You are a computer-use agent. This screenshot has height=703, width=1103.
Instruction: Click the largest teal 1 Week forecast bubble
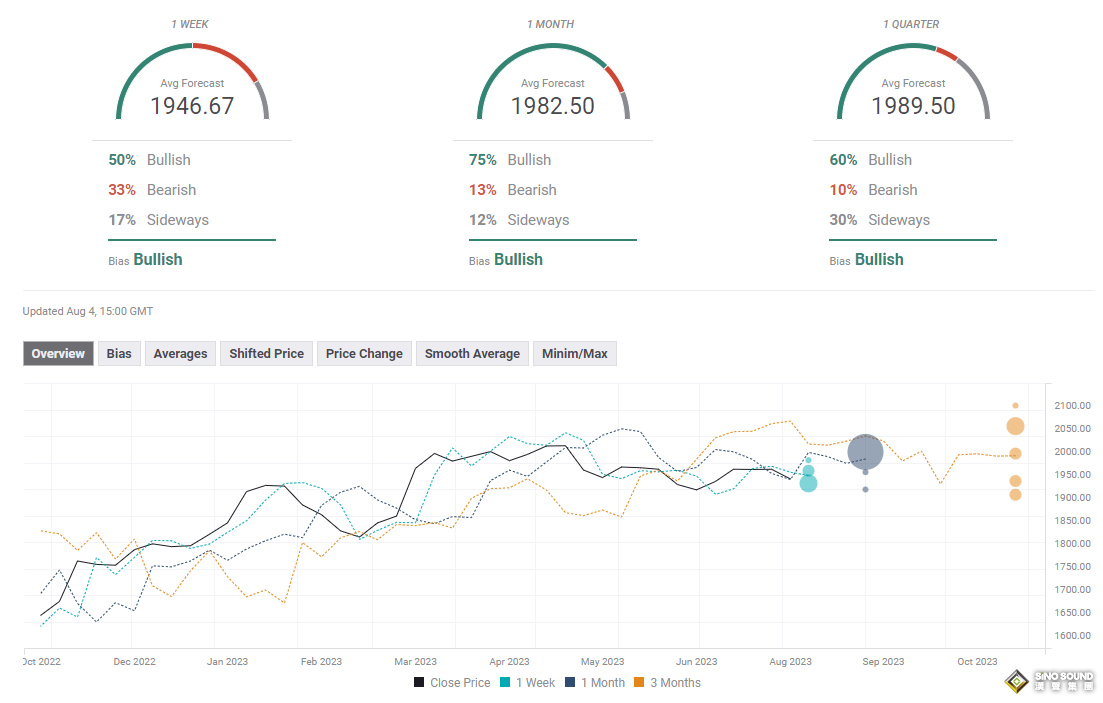[808, 484]
